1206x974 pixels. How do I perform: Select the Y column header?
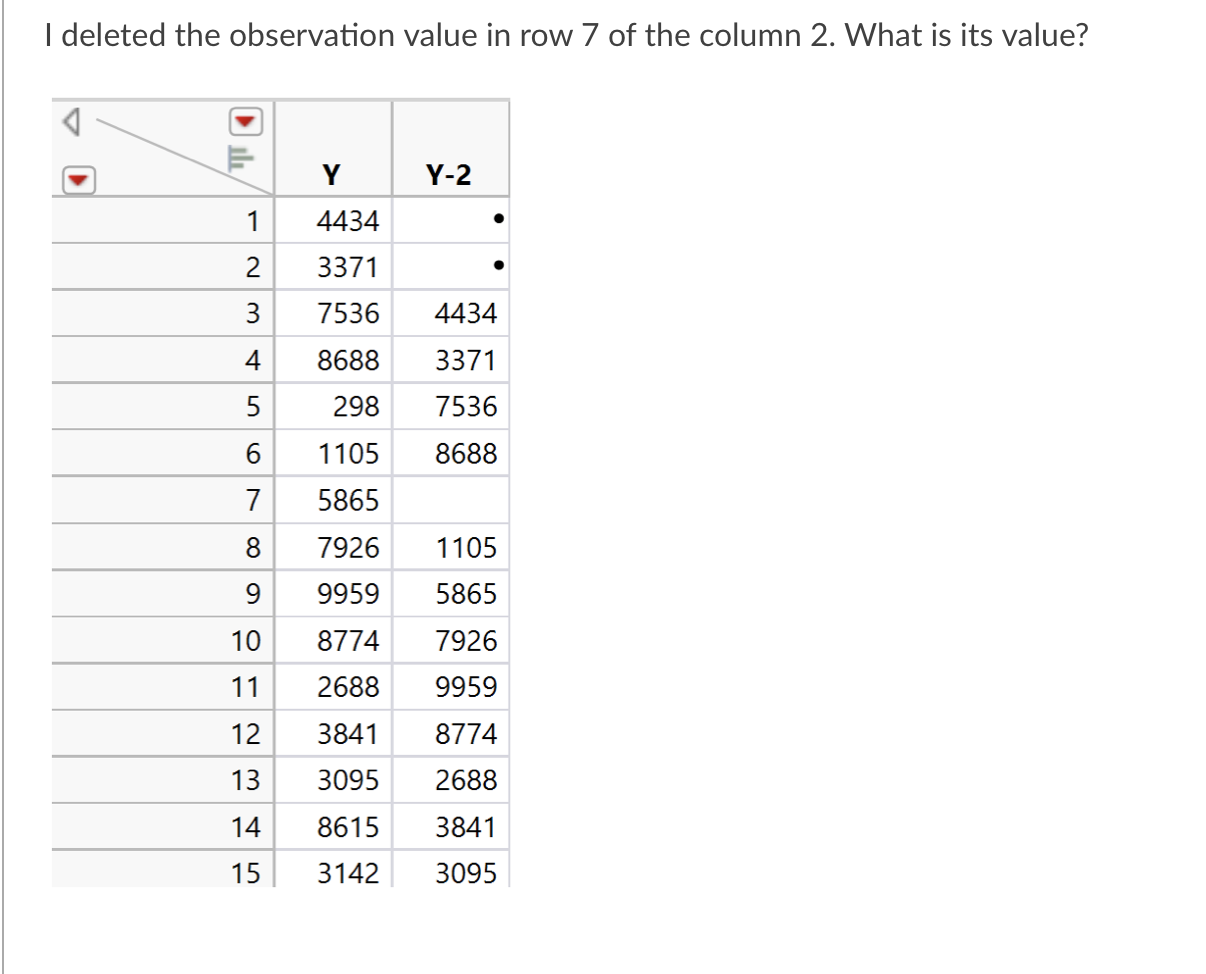pos(331,174)
